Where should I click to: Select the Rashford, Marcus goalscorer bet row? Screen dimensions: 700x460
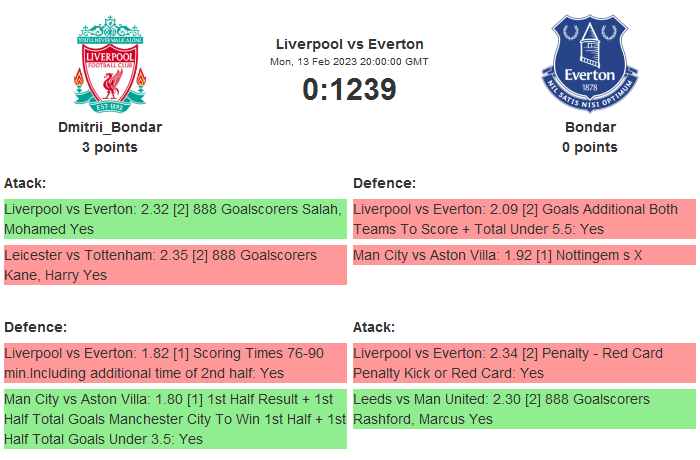[523, 409]
